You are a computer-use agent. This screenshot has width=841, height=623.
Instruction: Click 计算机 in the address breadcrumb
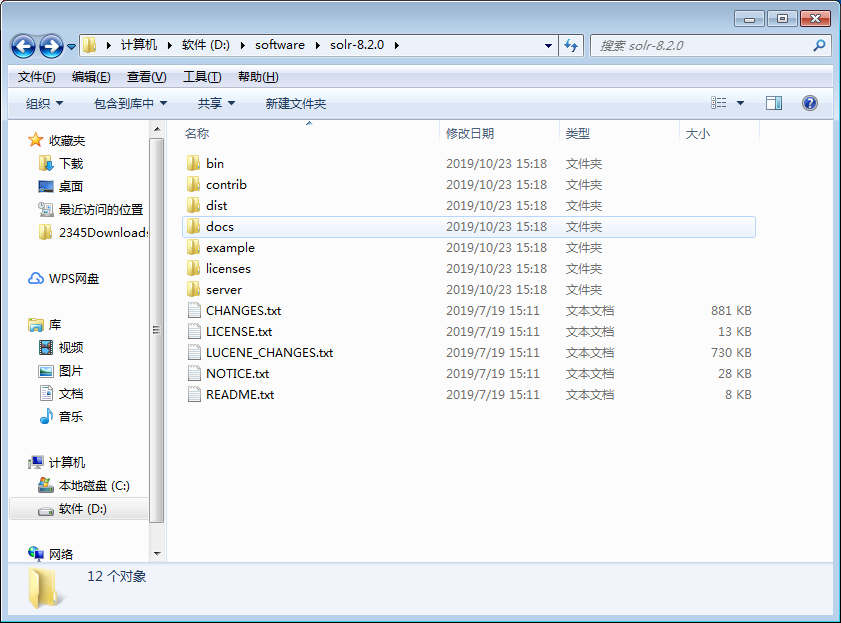(139, 45)
